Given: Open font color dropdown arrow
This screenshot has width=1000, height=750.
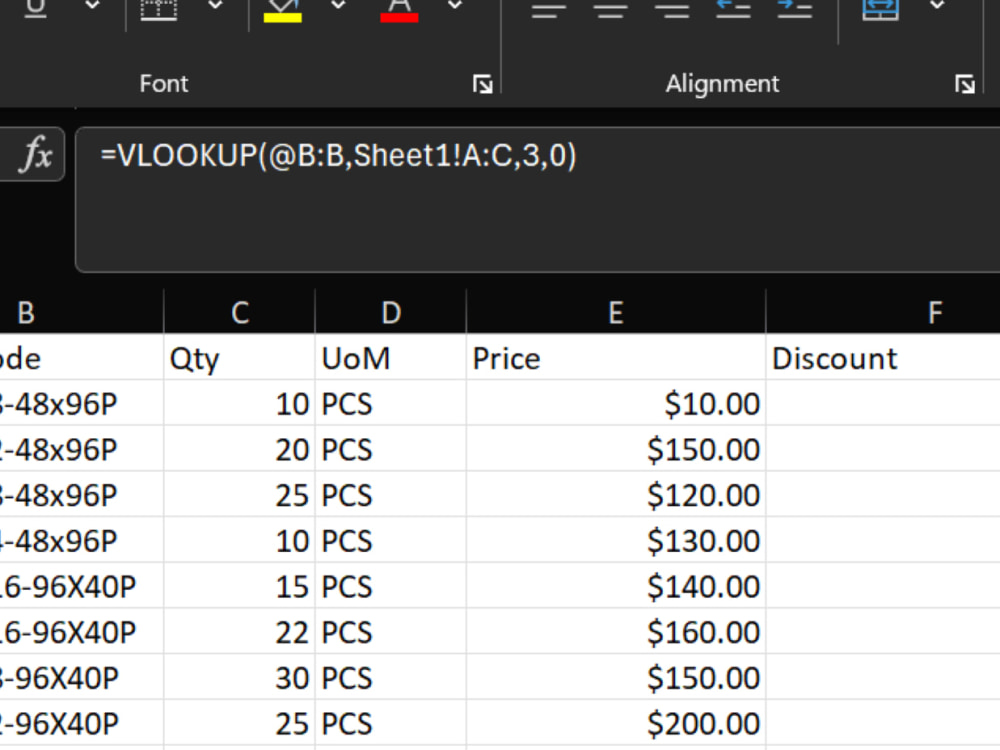Looking at the screenshot, I should pyautogui.click(x=455, y=5).
